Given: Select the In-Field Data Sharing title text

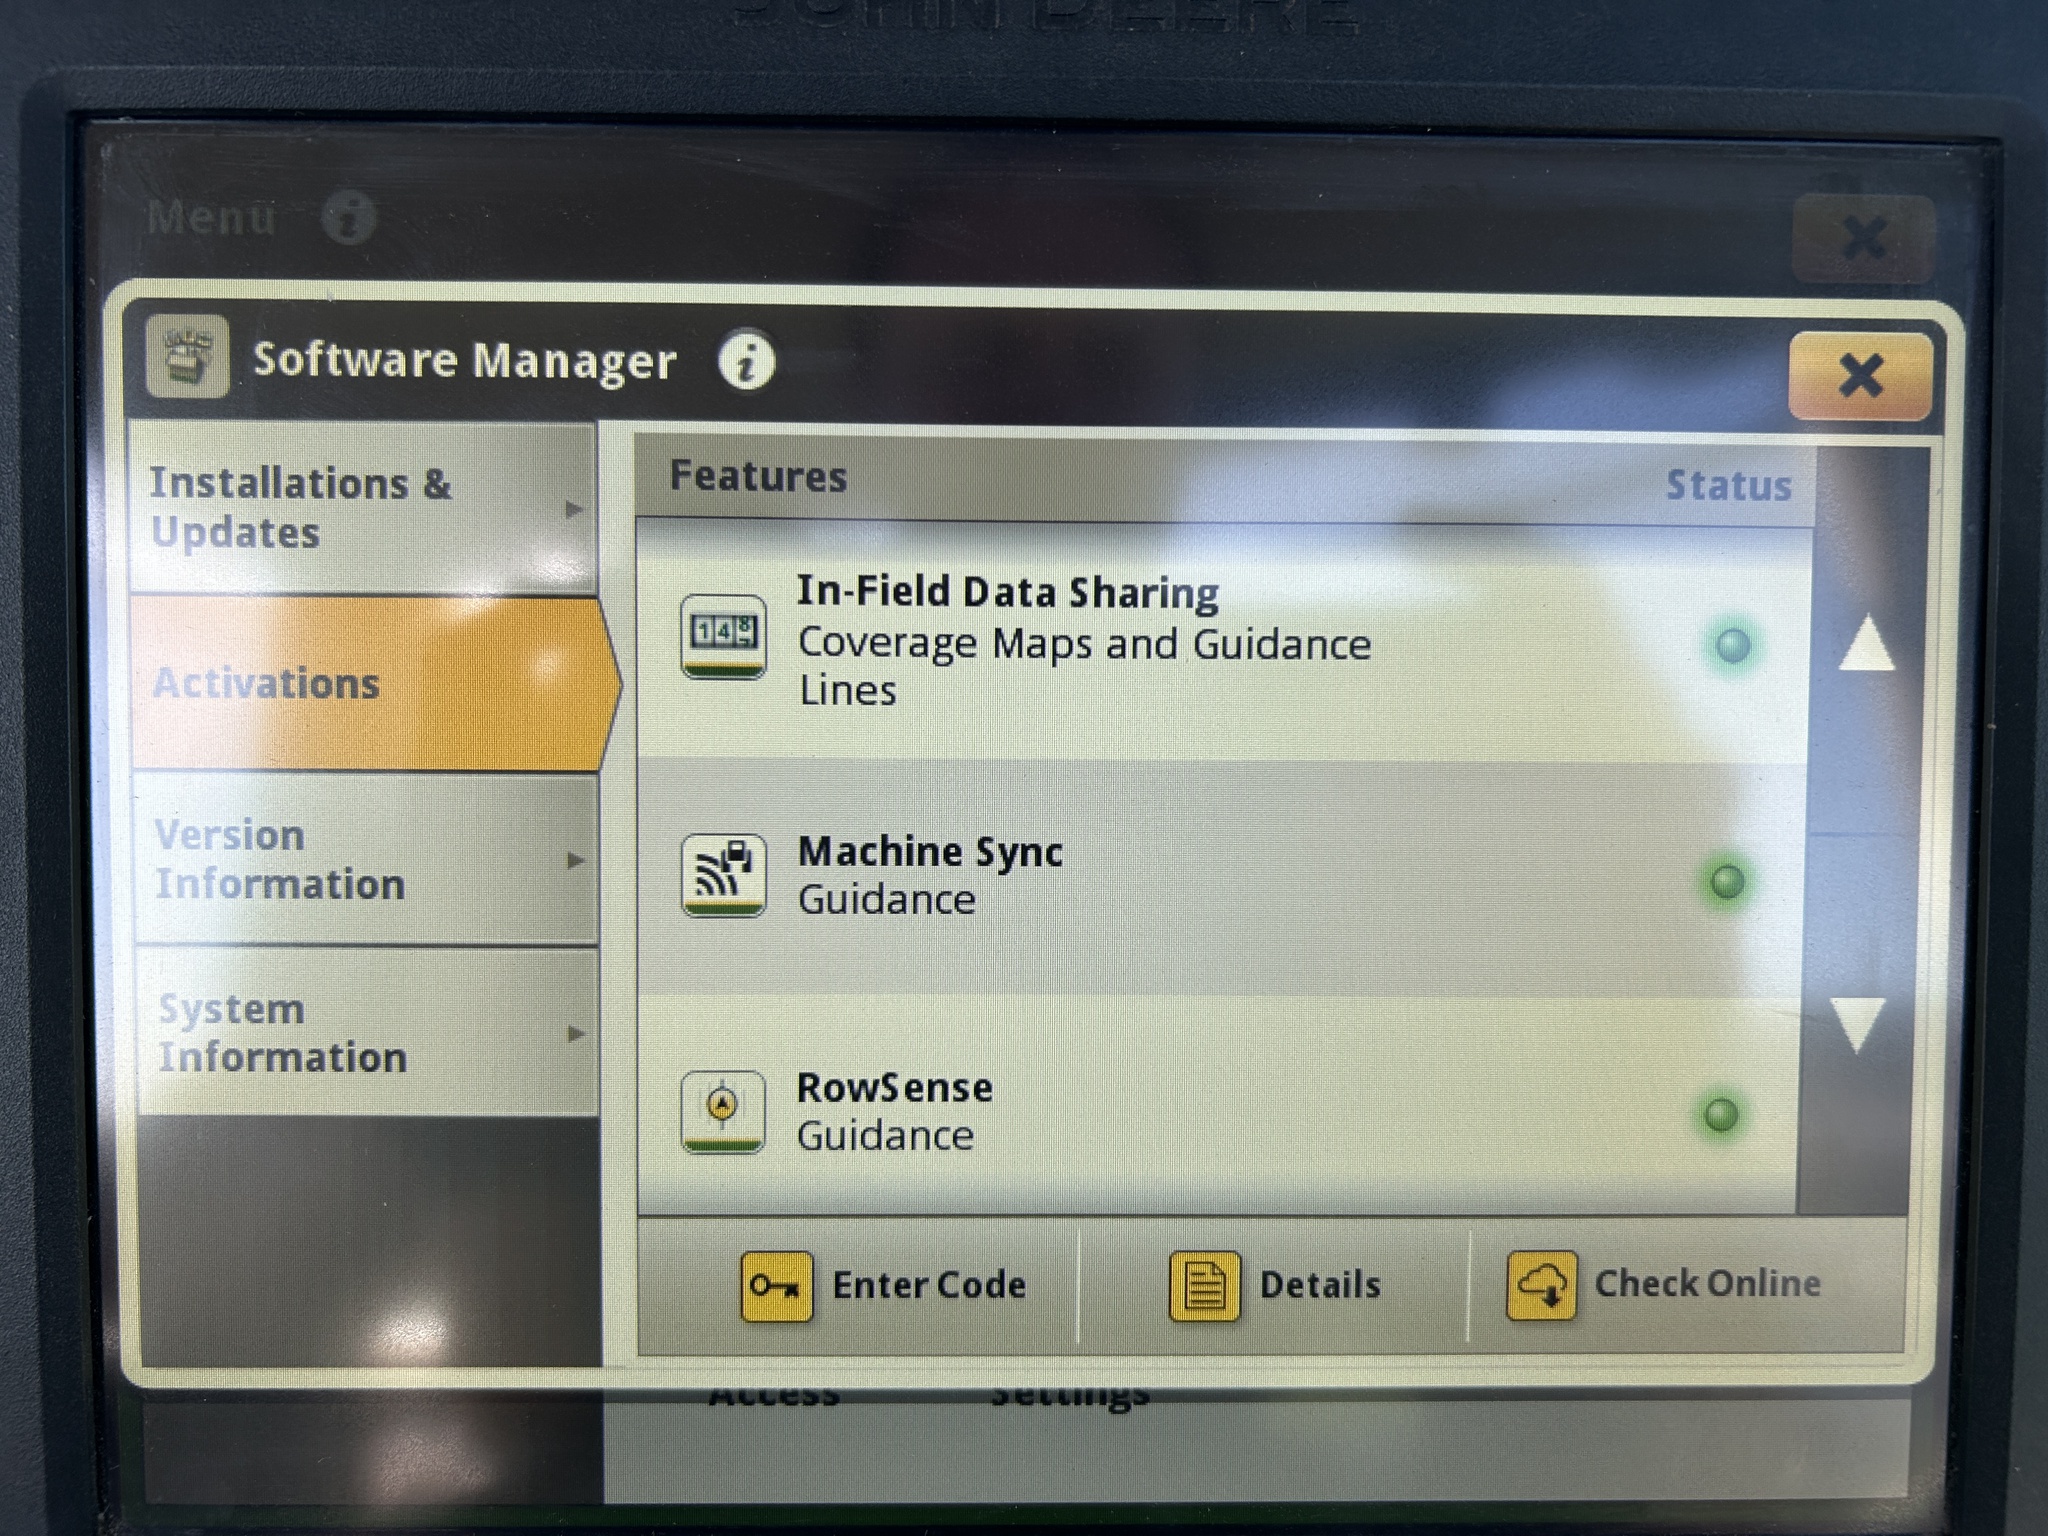Looking at the screenshot, I should click(1008, 592).
